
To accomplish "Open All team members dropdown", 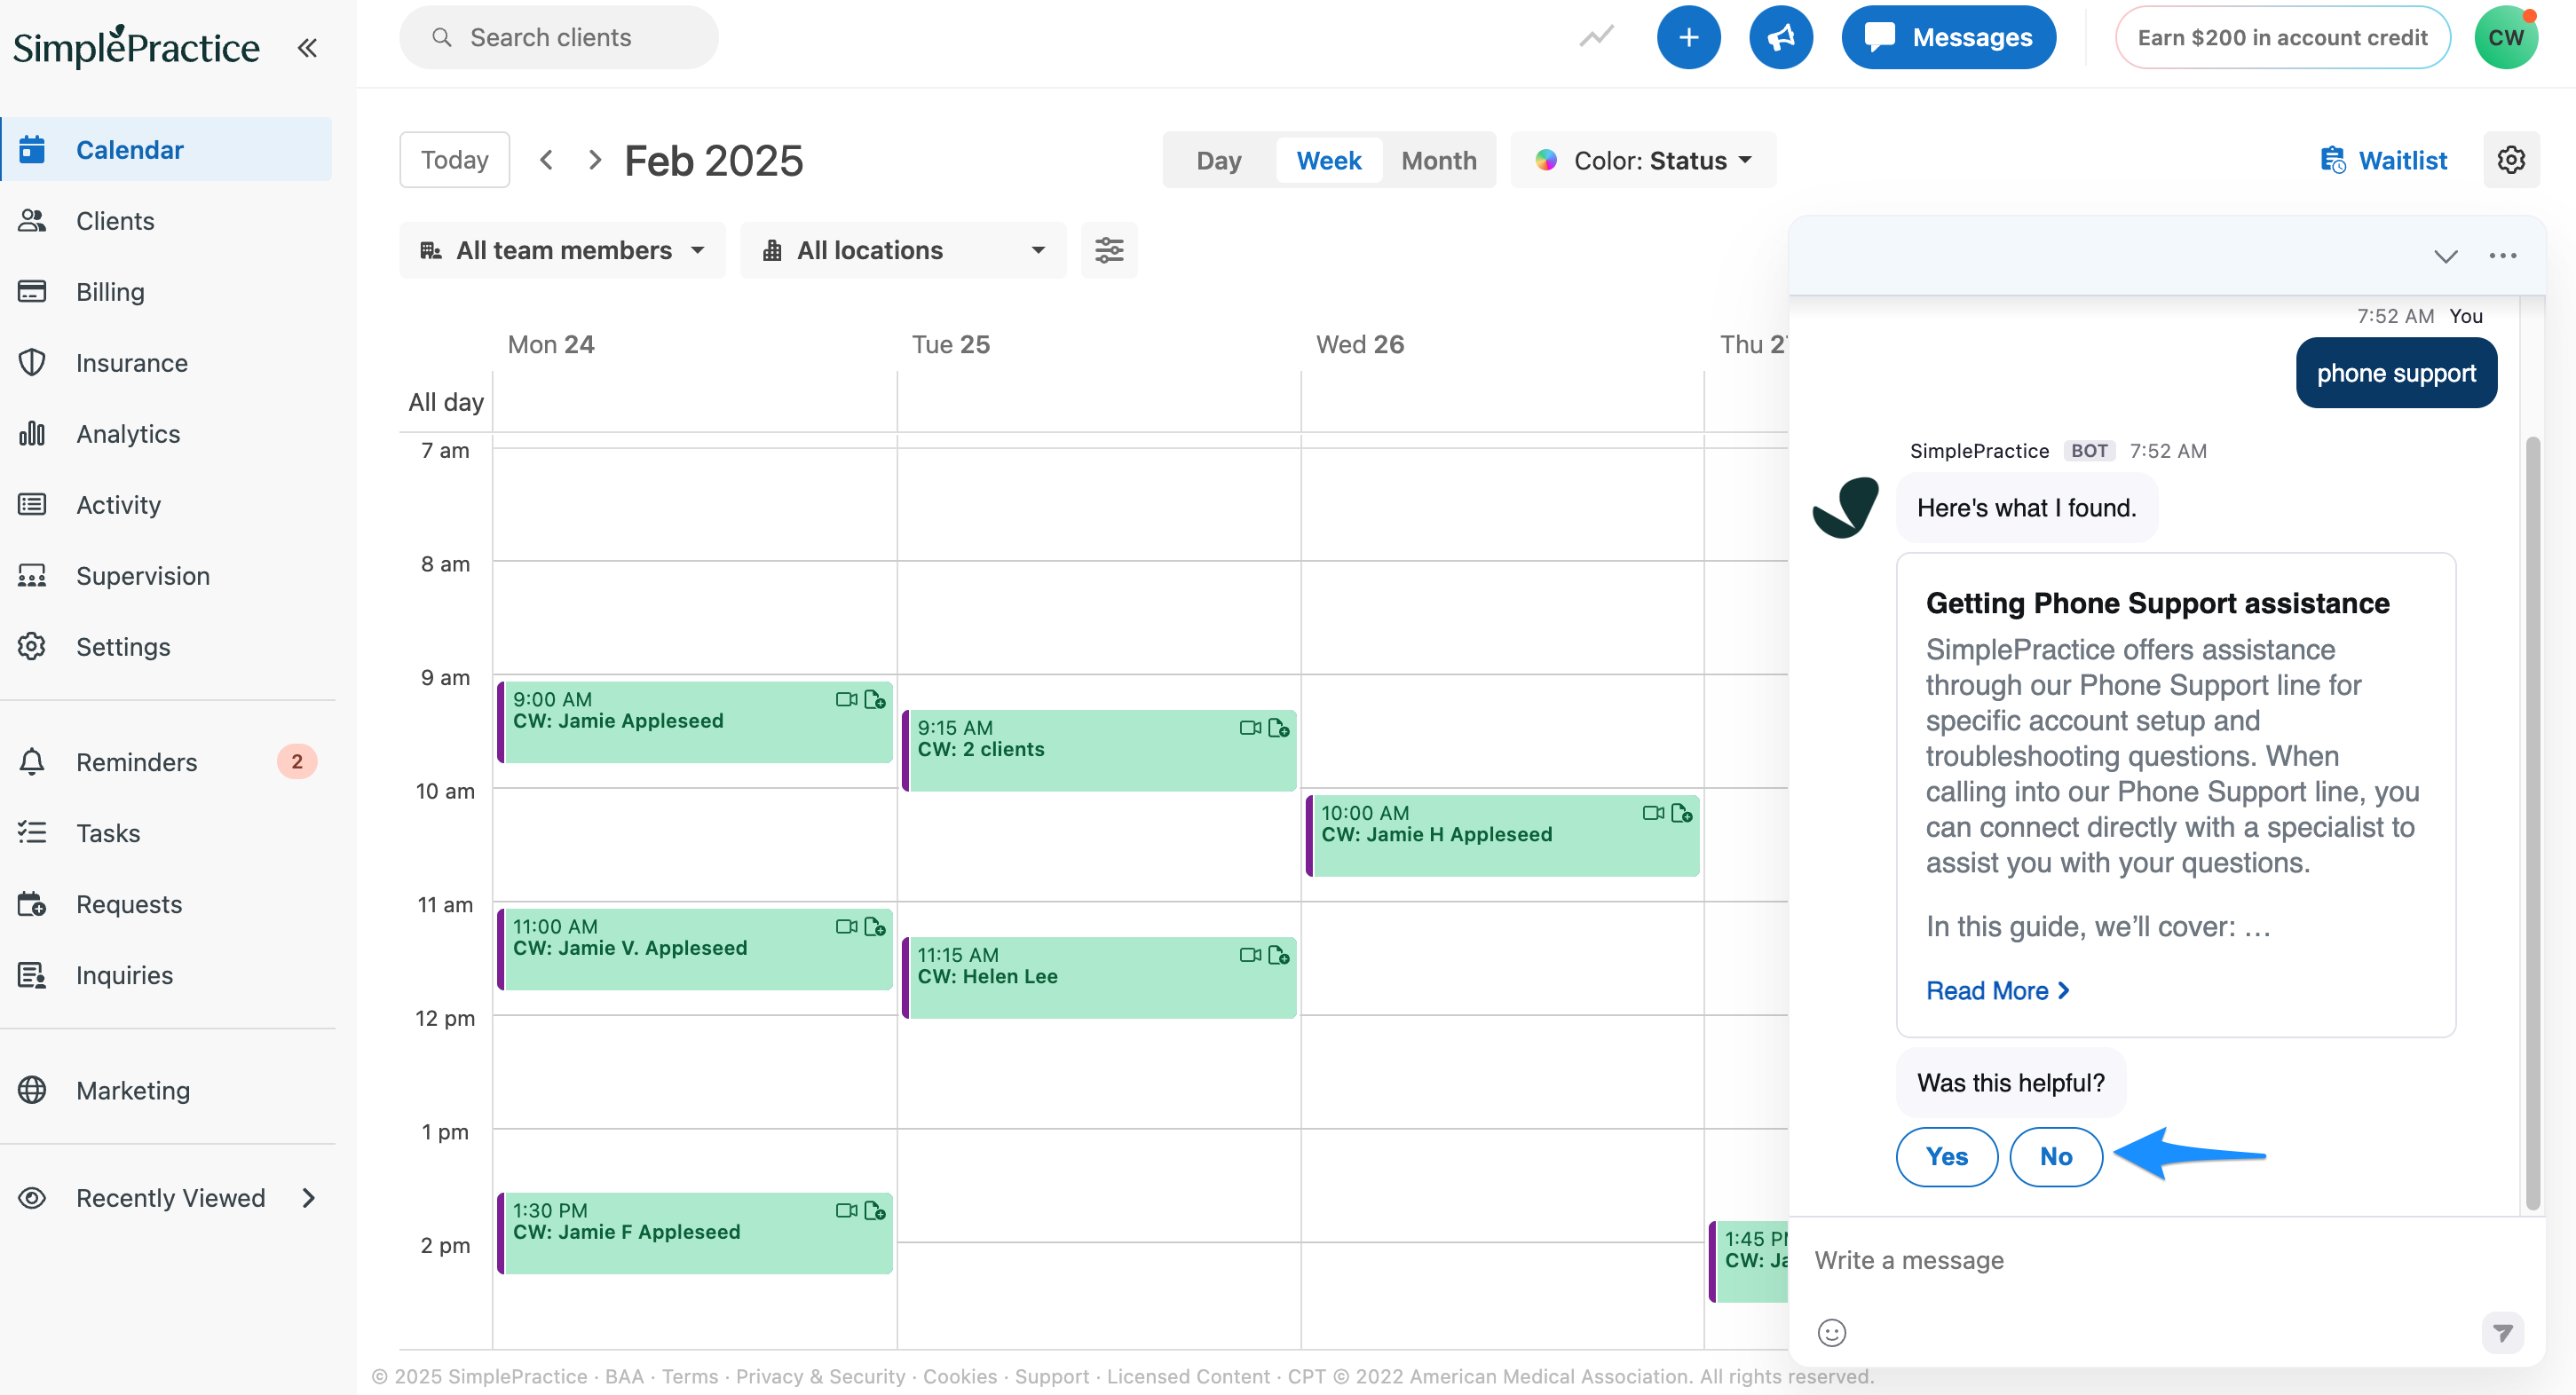I will (x=562, y=250).
